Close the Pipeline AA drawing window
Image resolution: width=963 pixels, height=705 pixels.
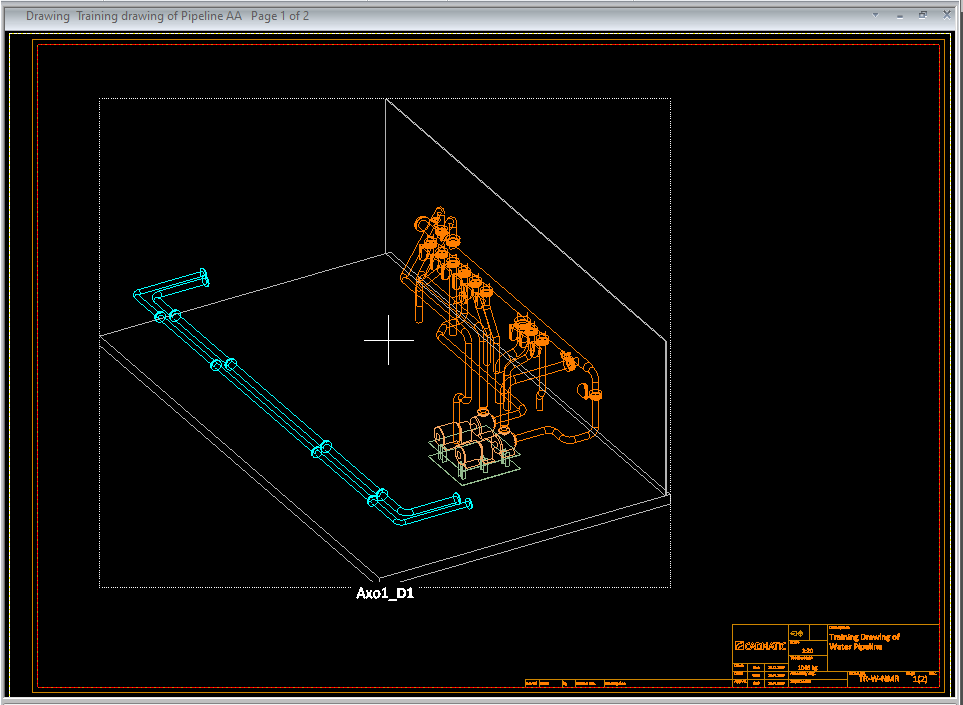click(x=946, y=15)
